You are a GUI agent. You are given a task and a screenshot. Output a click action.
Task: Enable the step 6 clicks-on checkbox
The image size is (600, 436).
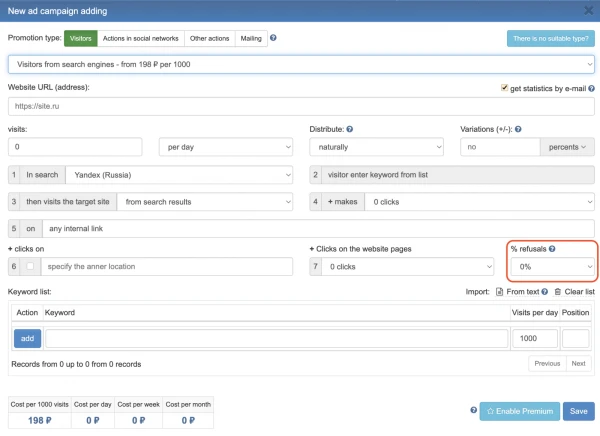pyautogui.click(x=30, y=266)
